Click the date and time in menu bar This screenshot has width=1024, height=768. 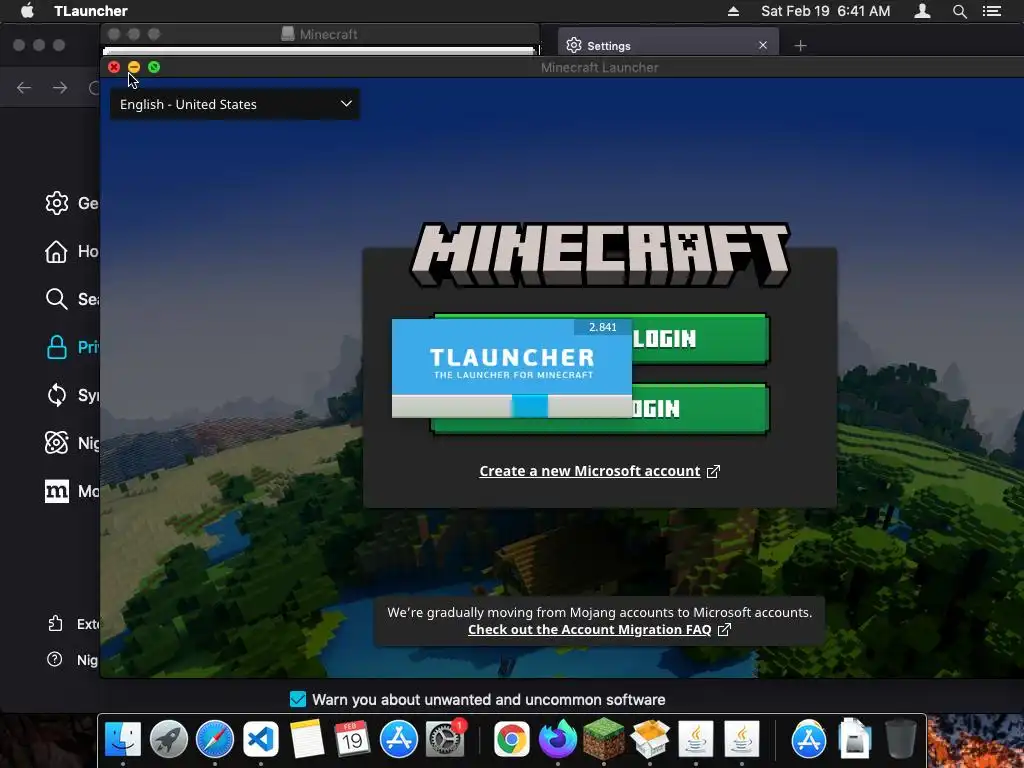825,11
